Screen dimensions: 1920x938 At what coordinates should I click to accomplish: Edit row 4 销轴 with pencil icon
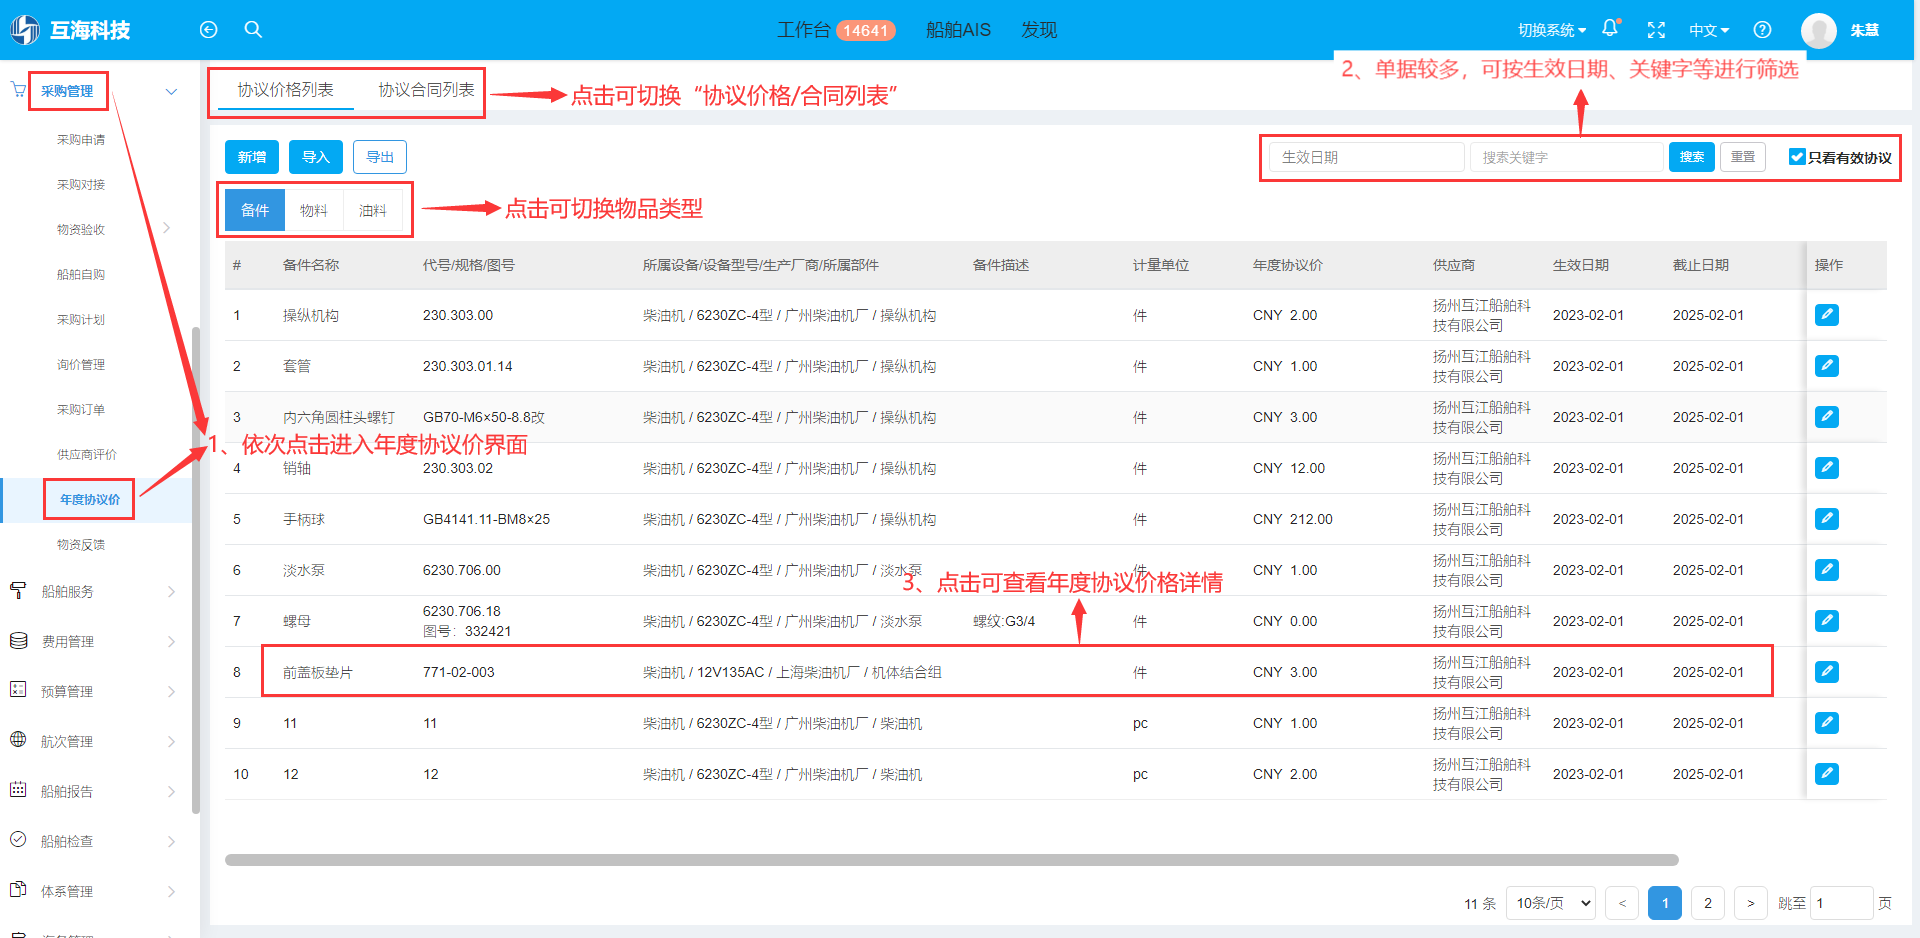(1827, 468)
